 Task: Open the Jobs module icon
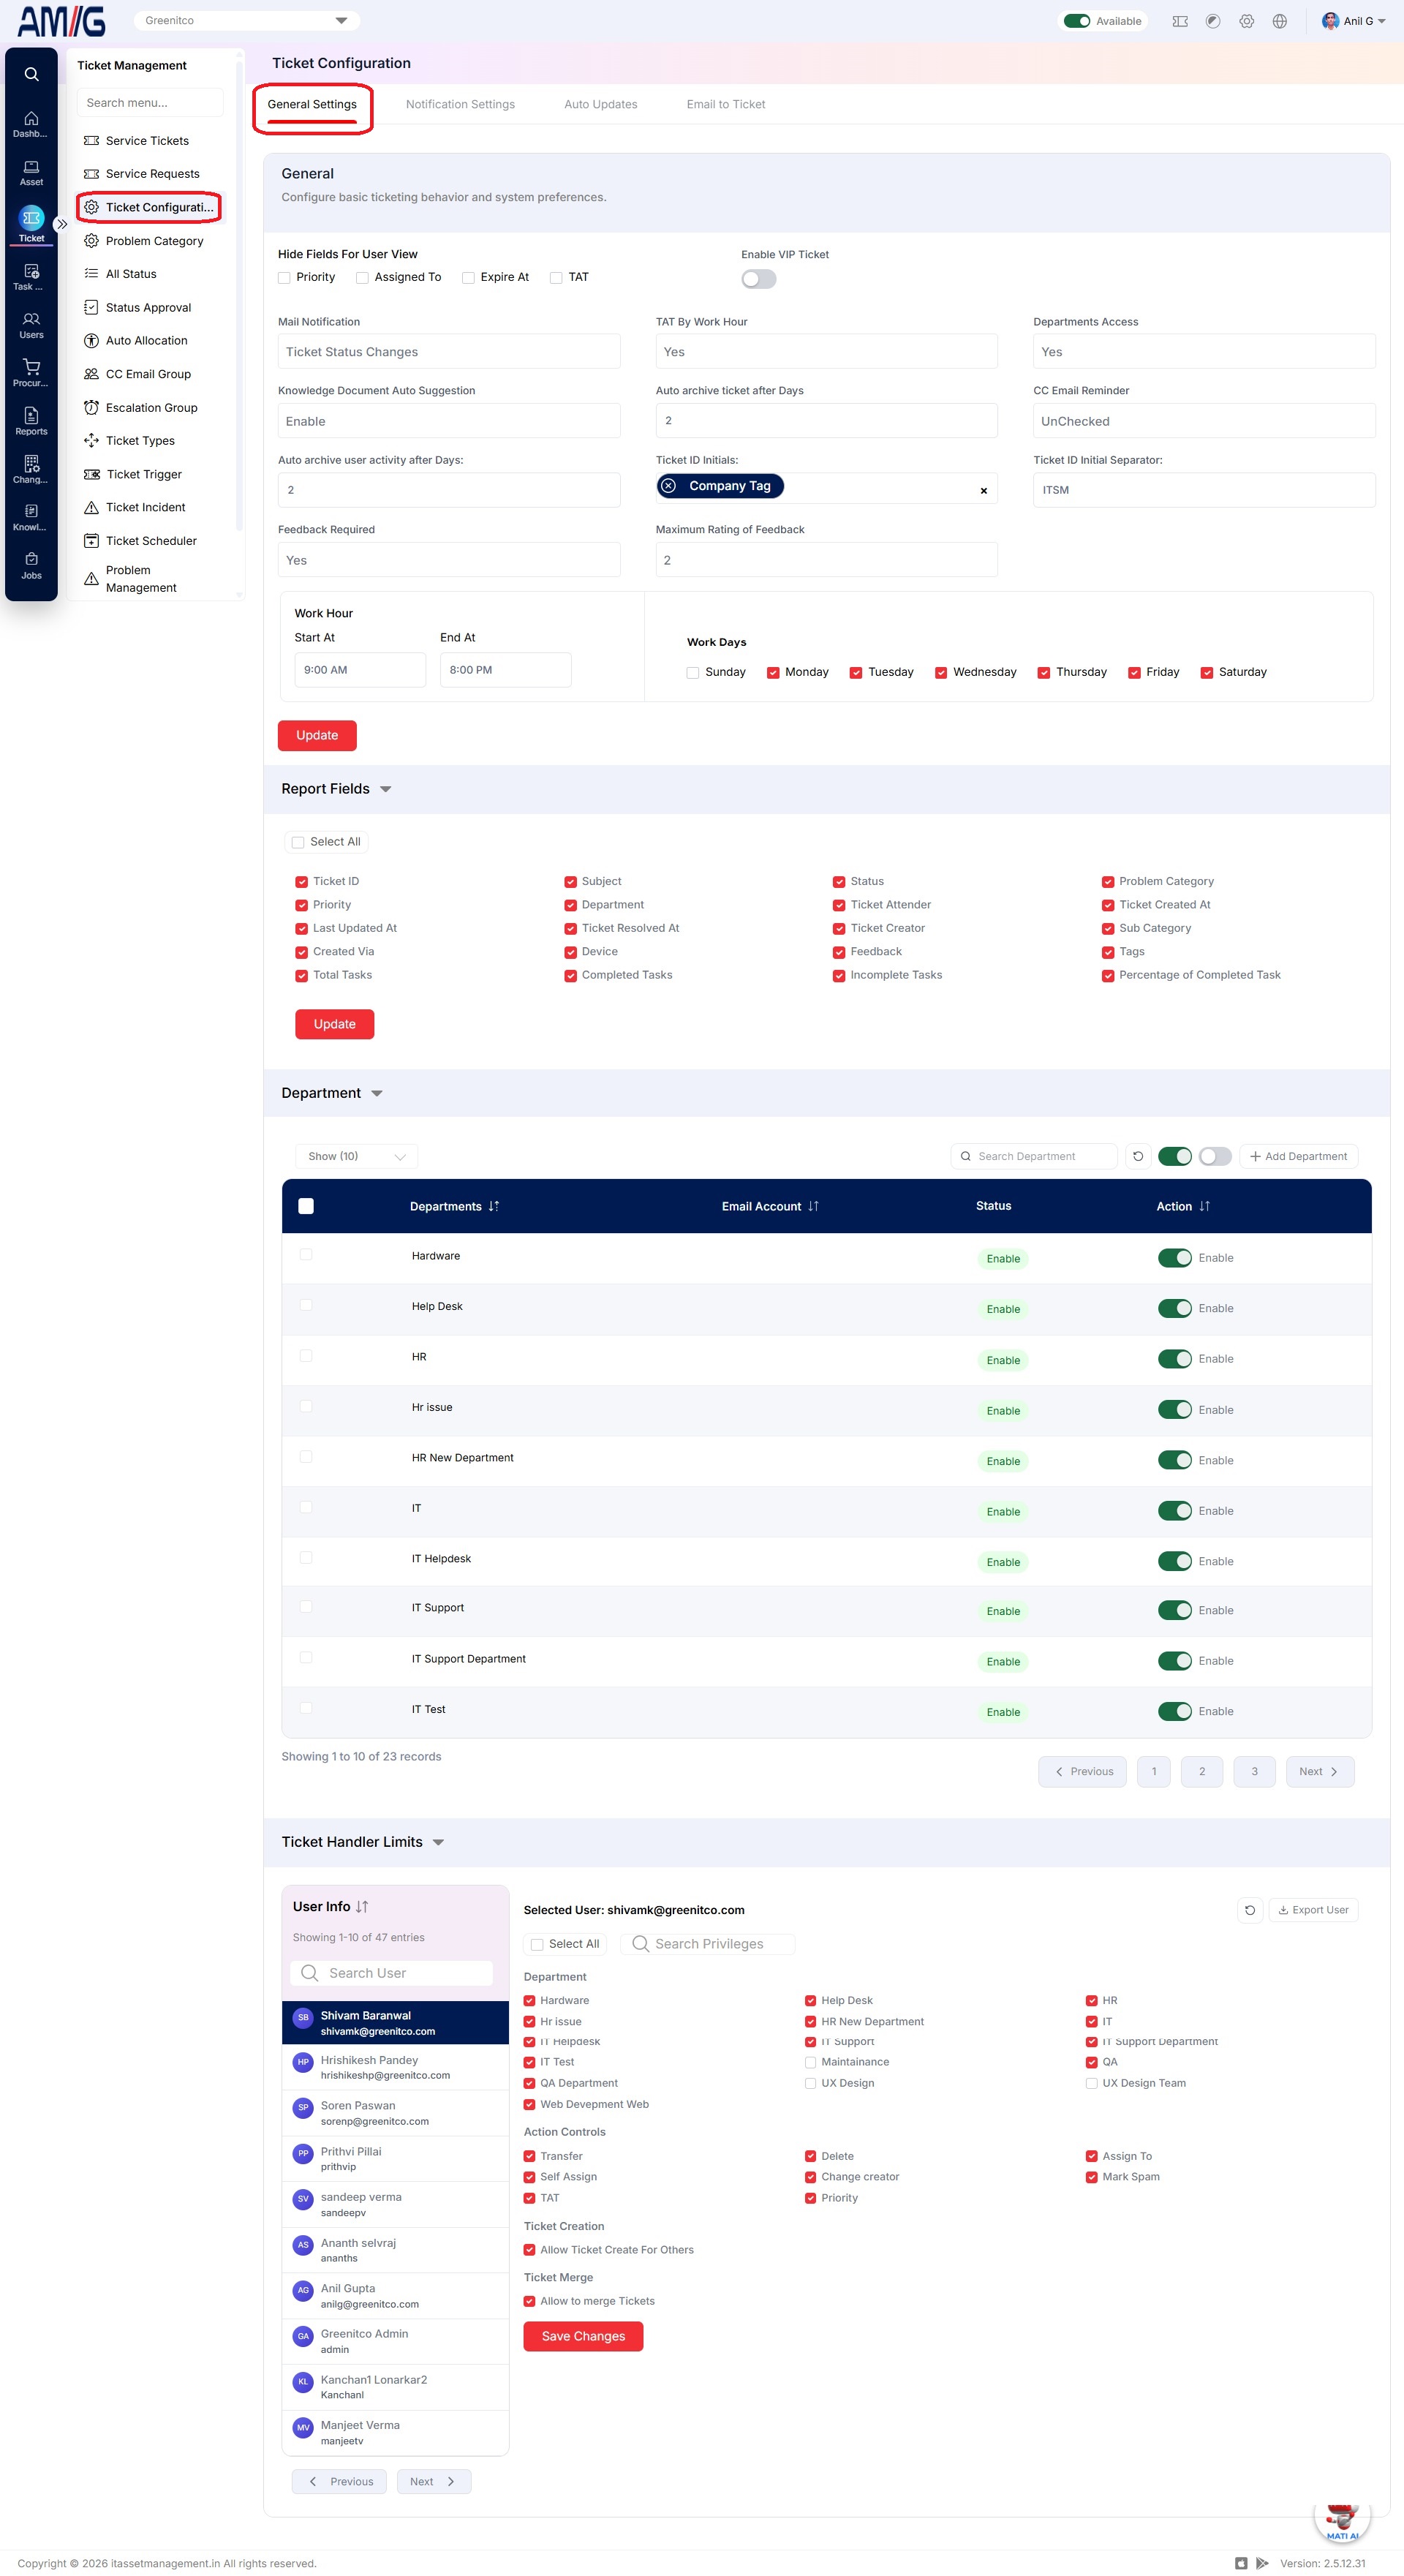pyautogui.click(x=31, y=565)
